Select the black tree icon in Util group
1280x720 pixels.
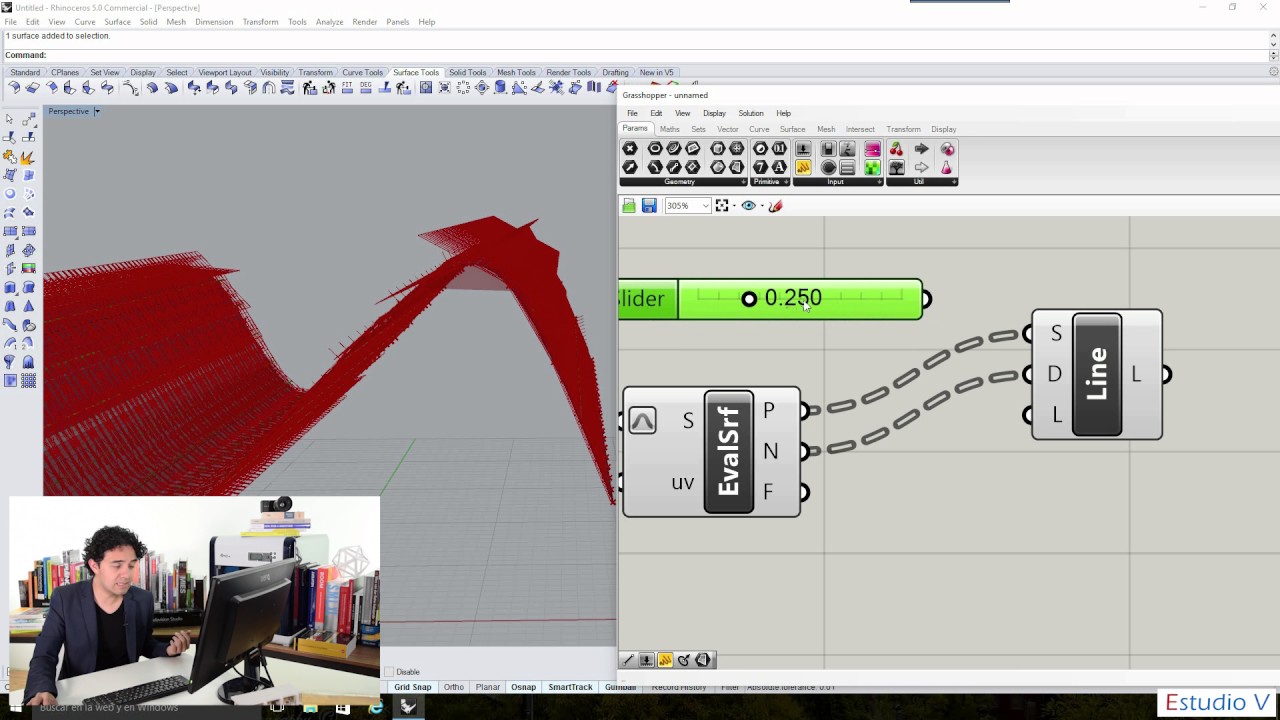point(896,167)
